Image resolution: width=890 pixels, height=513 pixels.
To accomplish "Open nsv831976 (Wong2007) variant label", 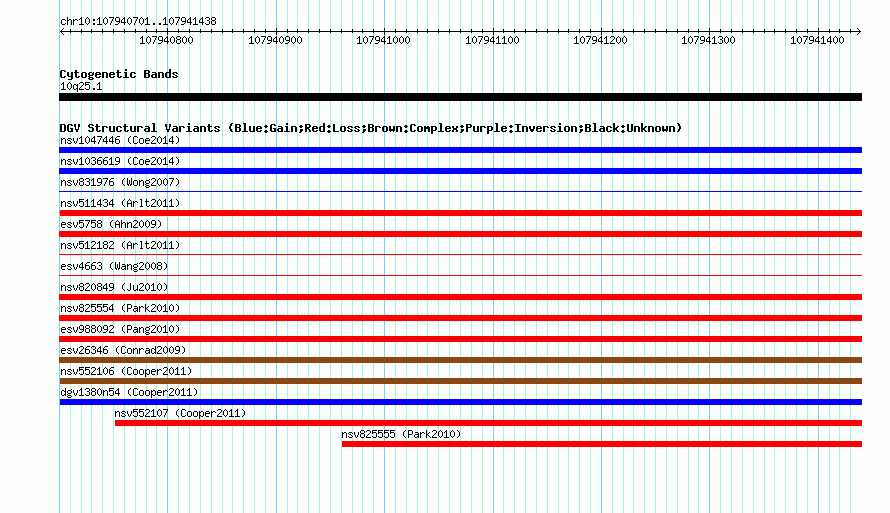I will [x=120, y=182].
